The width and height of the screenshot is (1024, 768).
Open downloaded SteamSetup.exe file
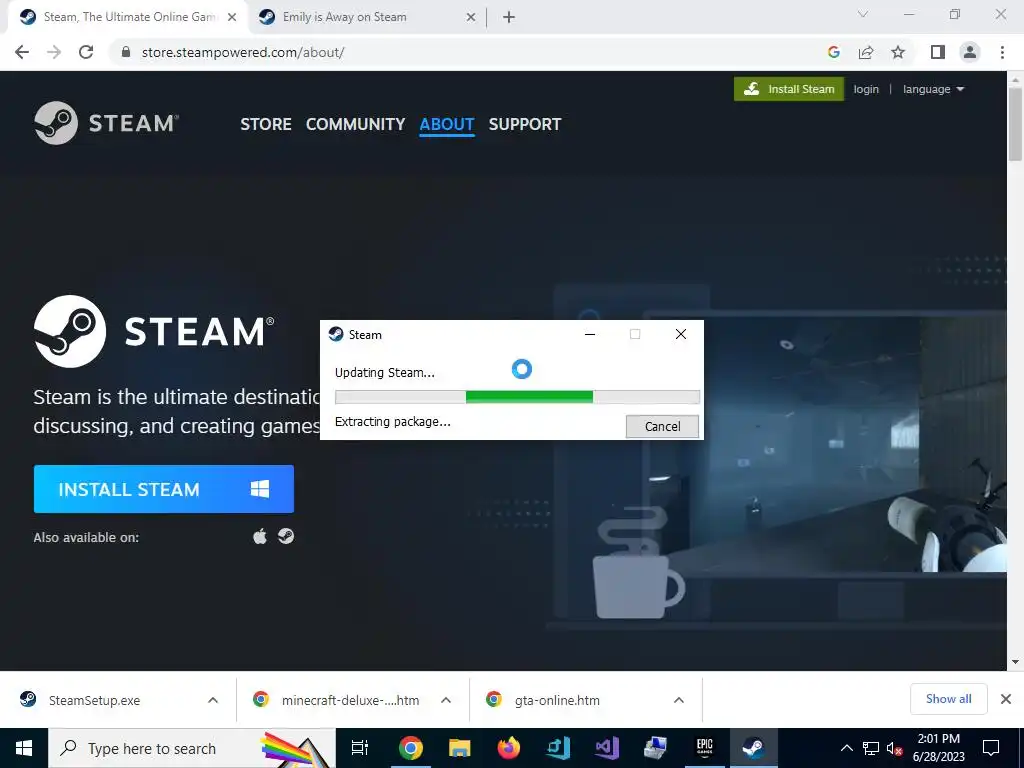[x=94, y=700]
